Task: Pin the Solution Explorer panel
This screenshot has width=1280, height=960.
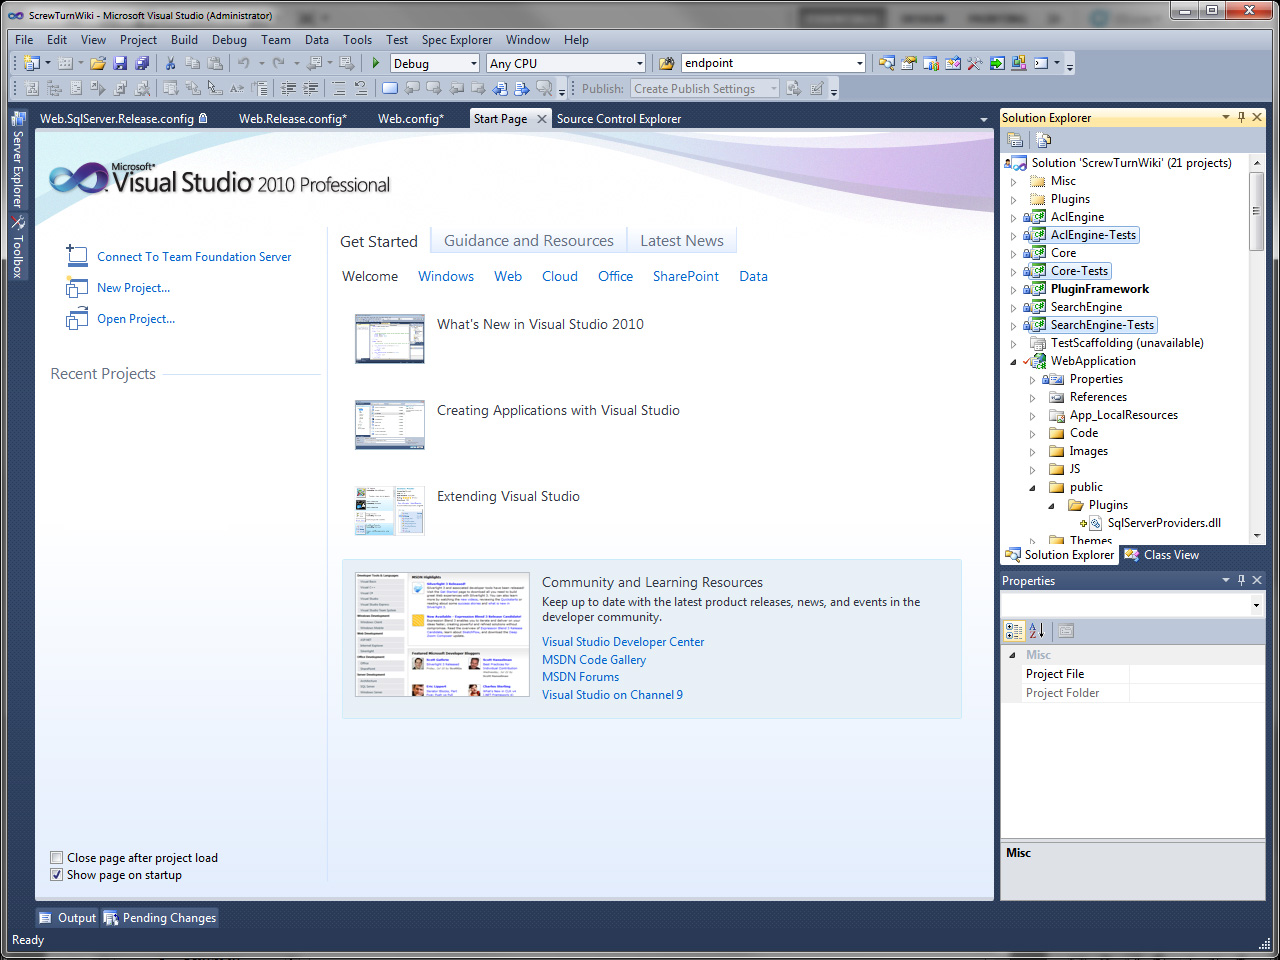Action: pyautogui.click(x=1242, y=117)
